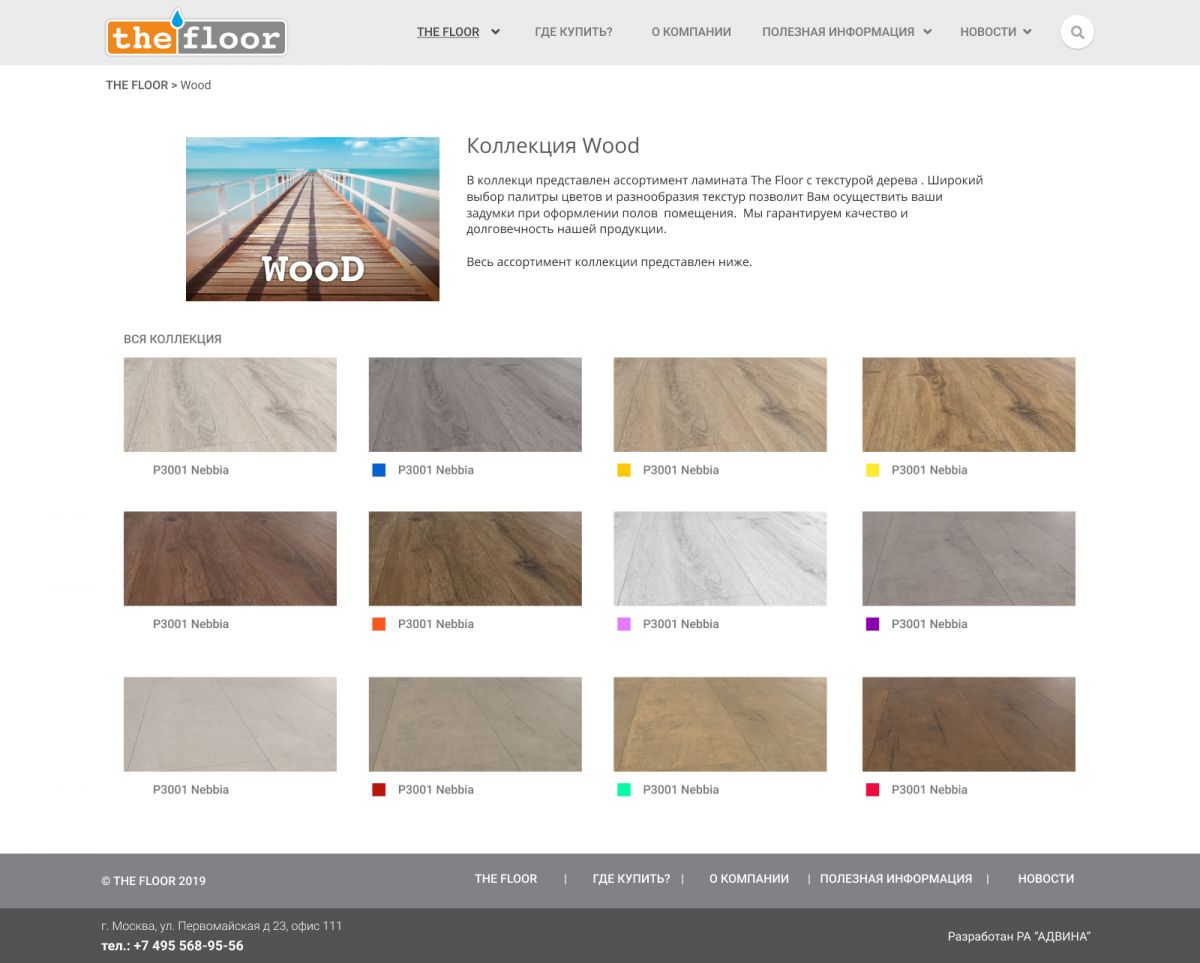1200x963 pixels.
Task: Open THE FLOOR header menu item
Action: [x=448, y=32]
